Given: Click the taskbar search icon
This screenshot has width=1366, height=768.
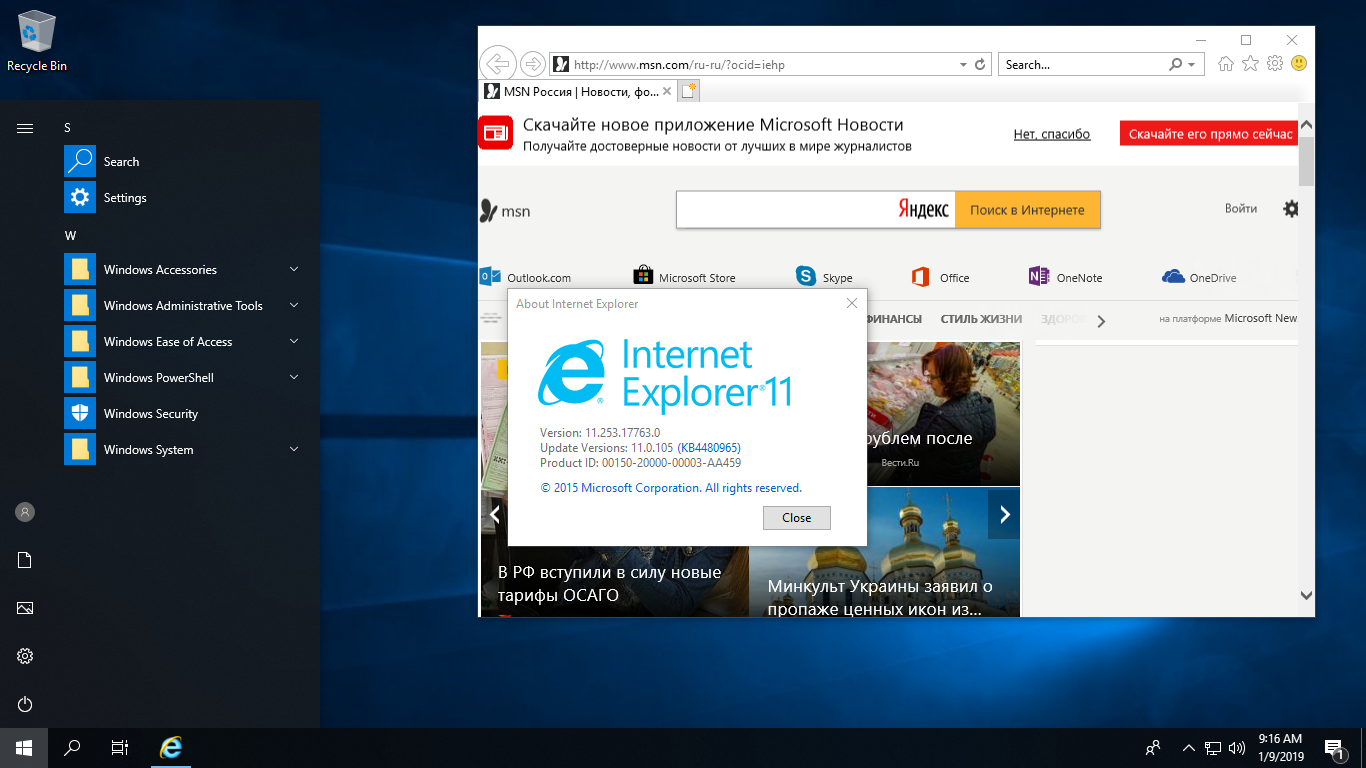Looking at the screenshot, I should tap(72, 747).
